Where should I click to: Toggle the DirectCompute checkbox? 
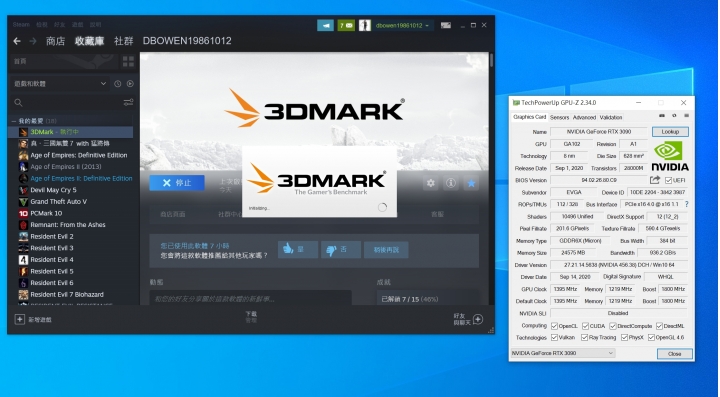tap(613, 326)
